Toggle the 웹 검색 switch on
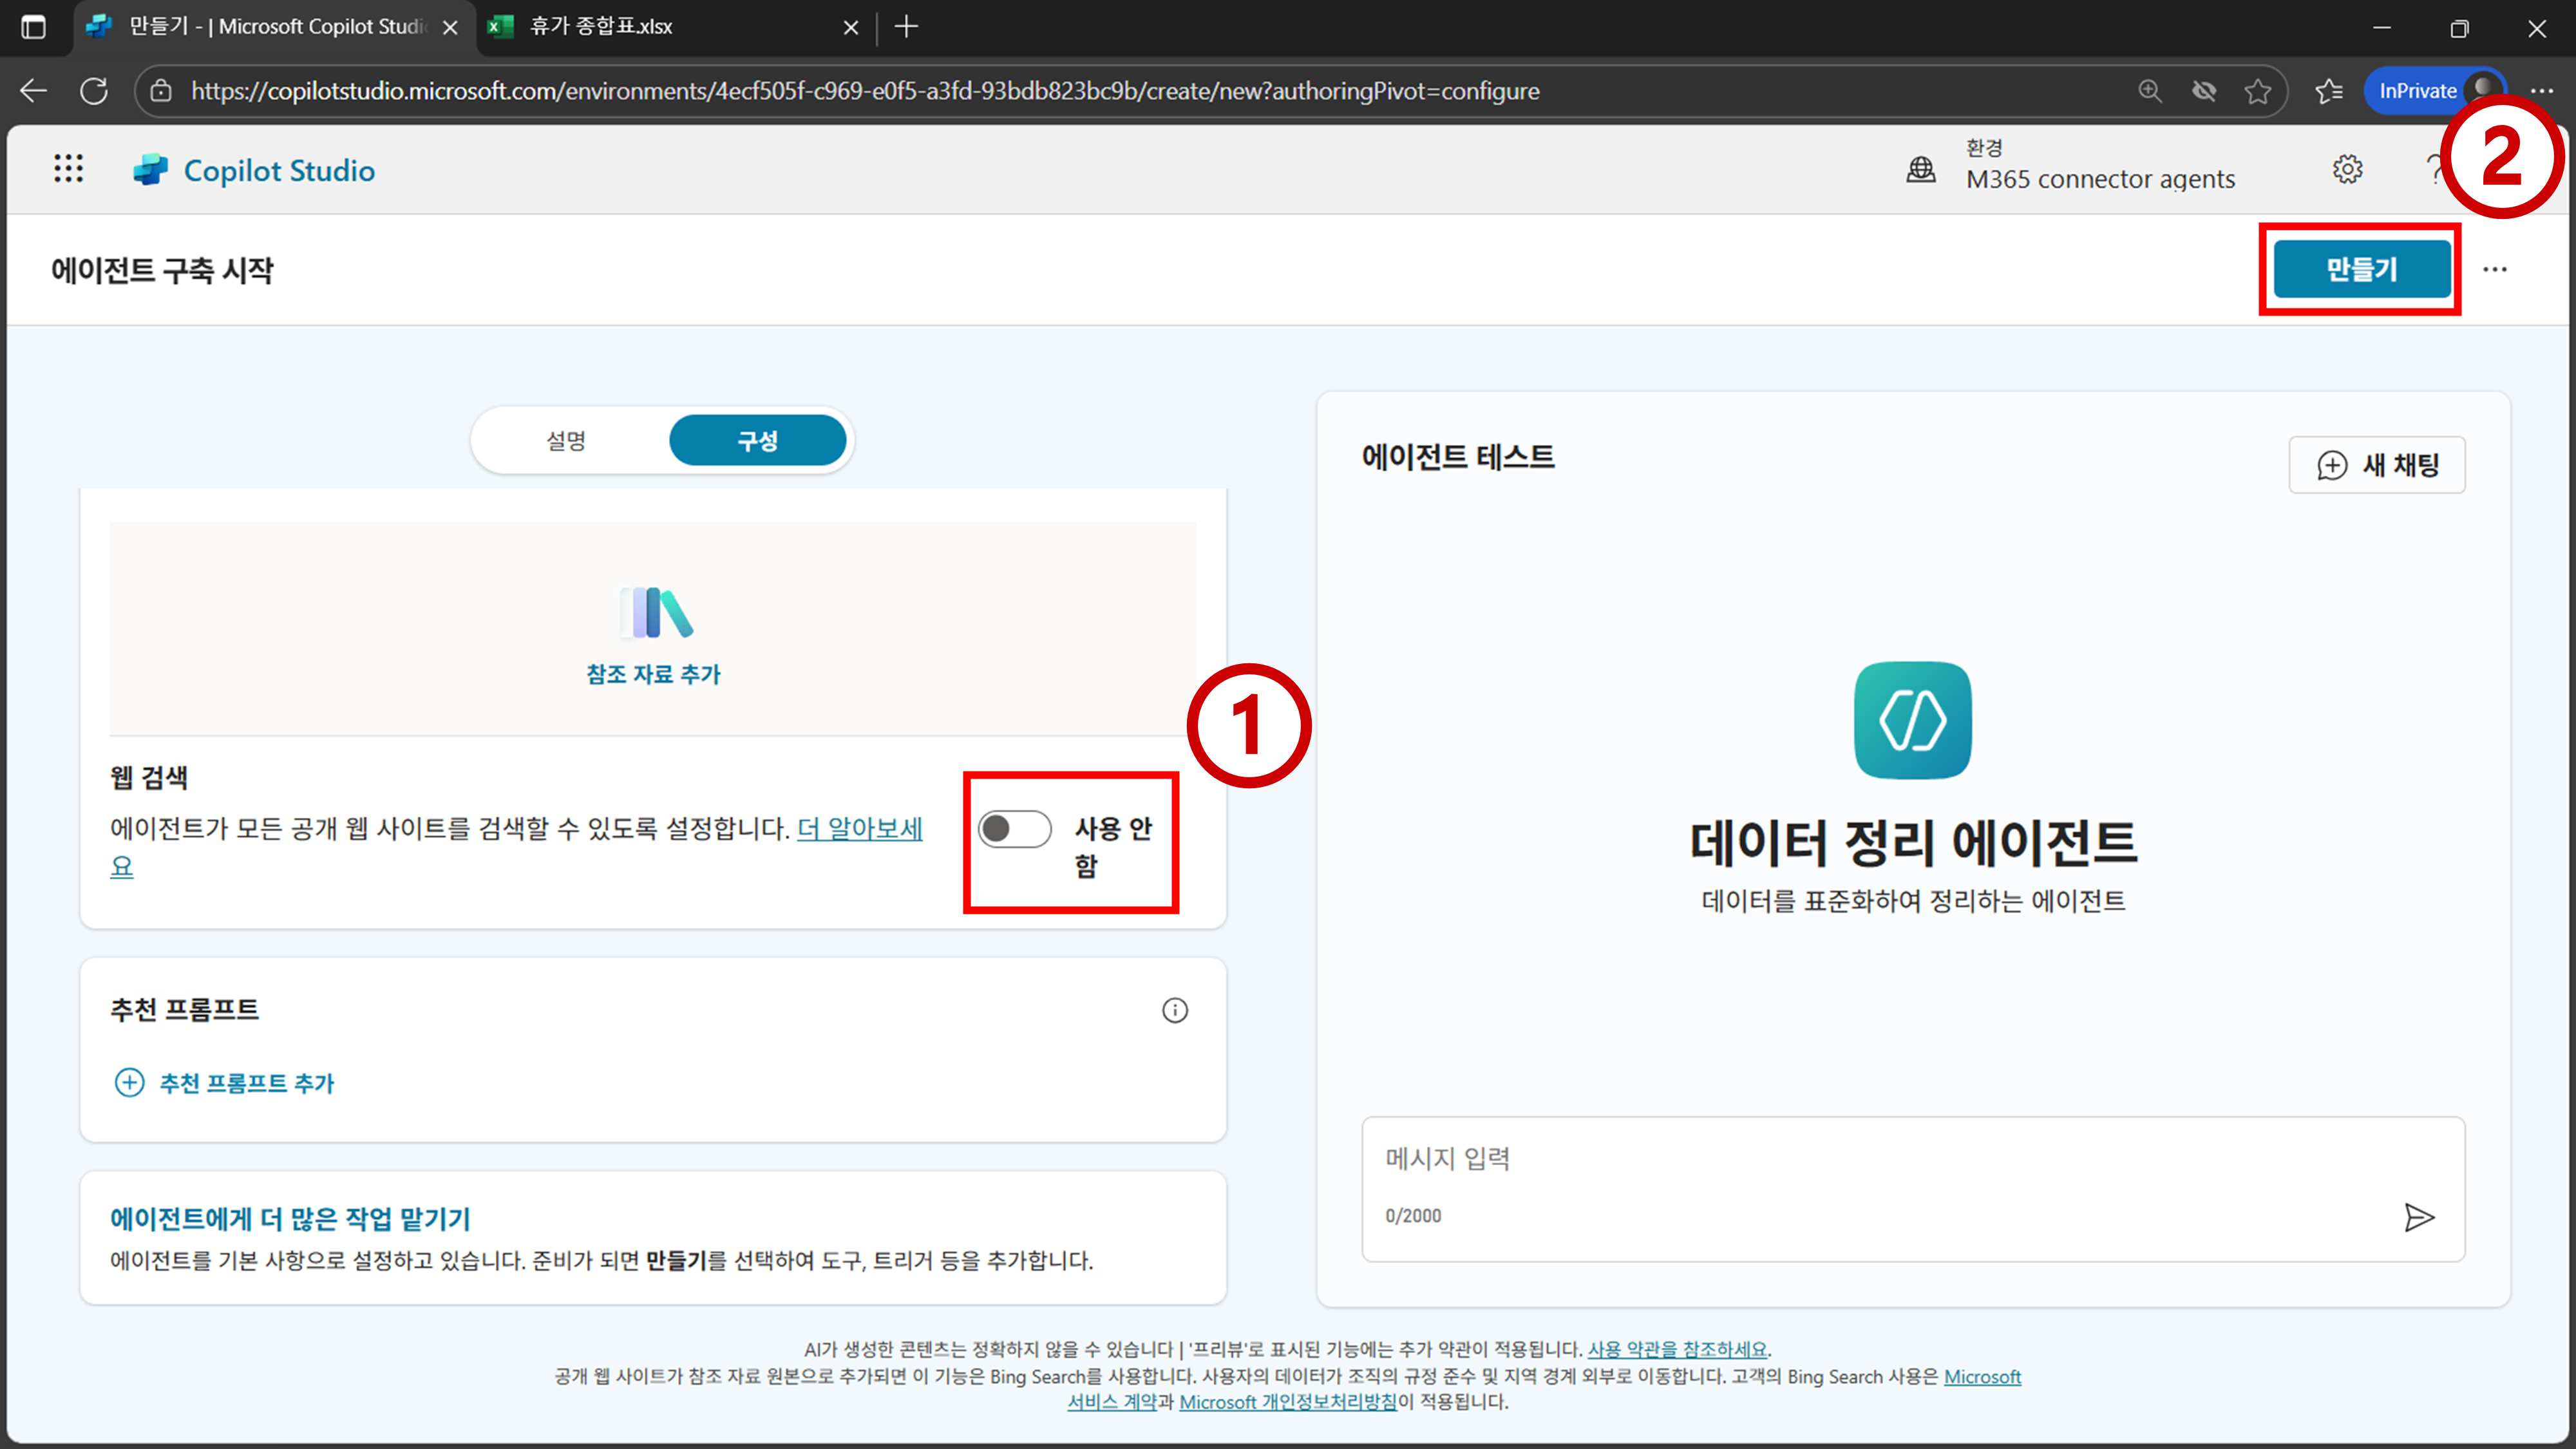The width and height of the screenshot is (2576, 1449). [x=1014, y=829]
